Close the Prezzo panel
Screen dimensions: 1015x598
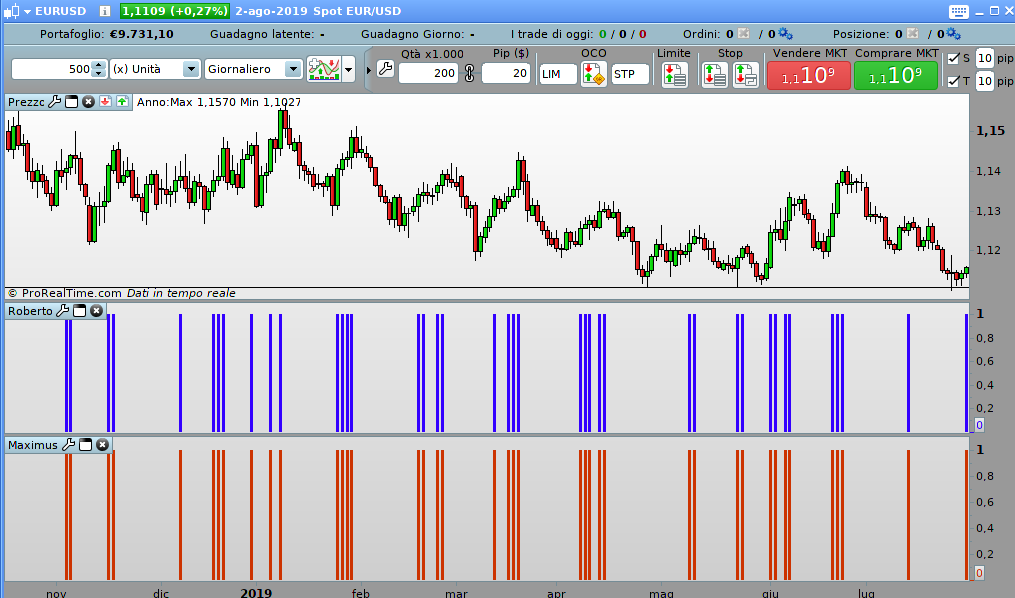pyautogui.click(x=88, y=102)
